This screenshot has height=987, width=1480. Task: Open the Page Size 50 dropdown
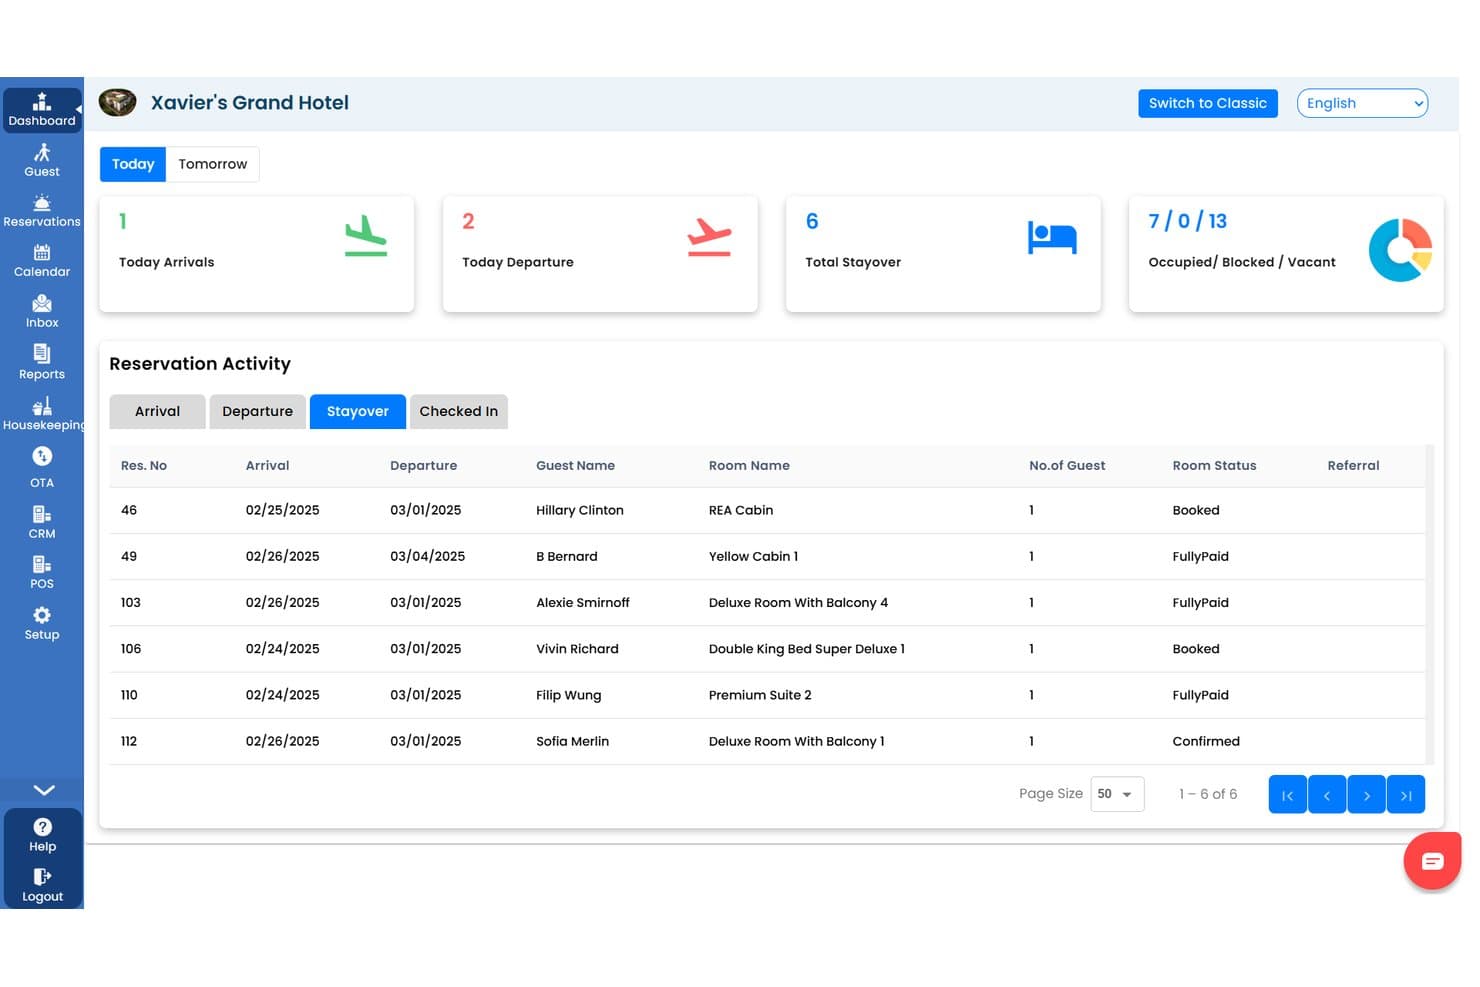[x=1117, y=794]
